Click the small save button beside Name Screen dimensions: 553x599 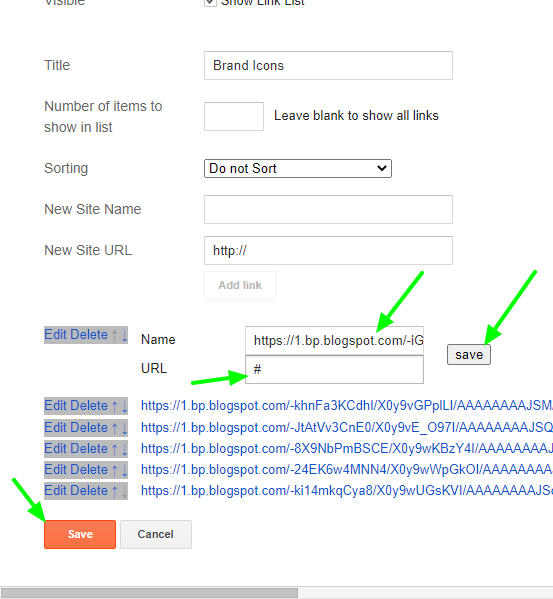[x=469, y=355]
